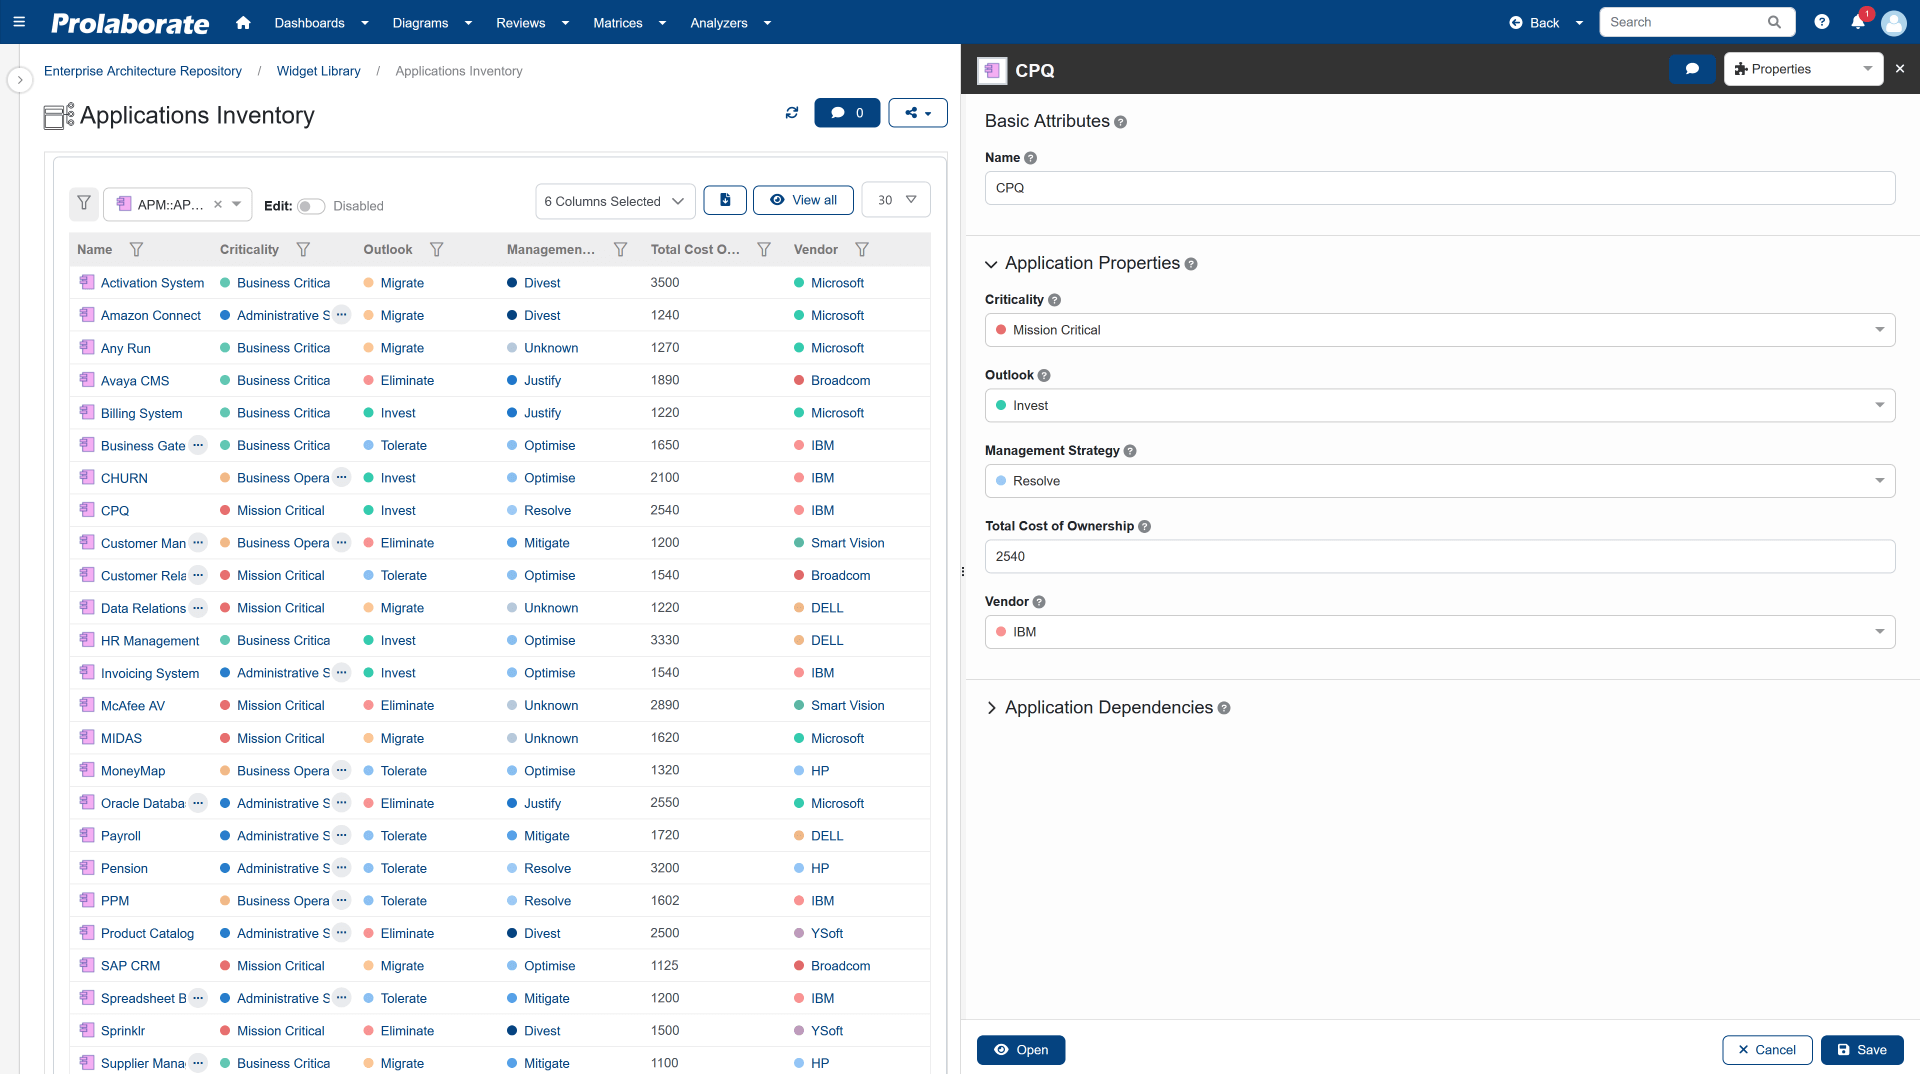The width and height of the screenshot is (1920, 1074).
Task: Click Widget Library breadcrumb link
Action: [318, 71]
